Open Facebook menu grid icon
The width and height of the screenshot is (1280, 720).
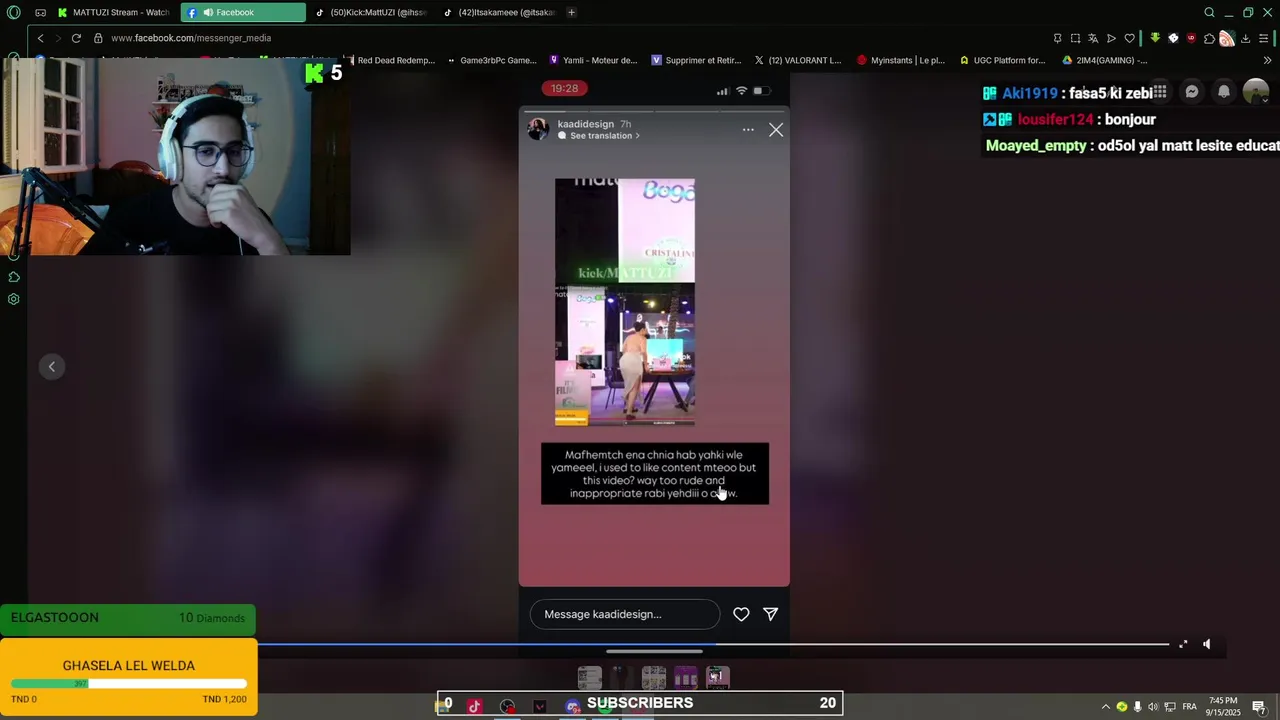pos(1159,91)
